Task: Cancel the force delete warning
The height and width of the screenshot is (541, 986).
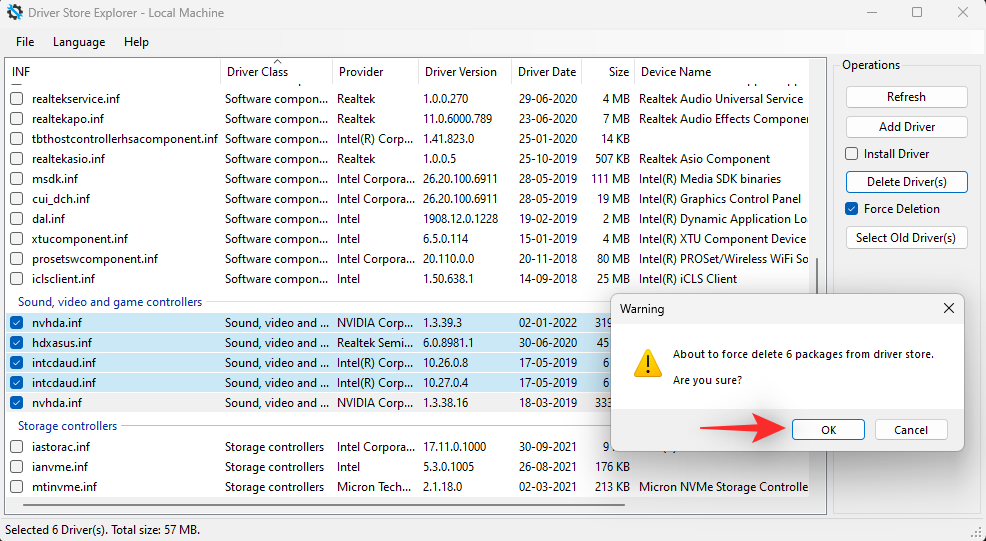Action: tap(910, 430)
